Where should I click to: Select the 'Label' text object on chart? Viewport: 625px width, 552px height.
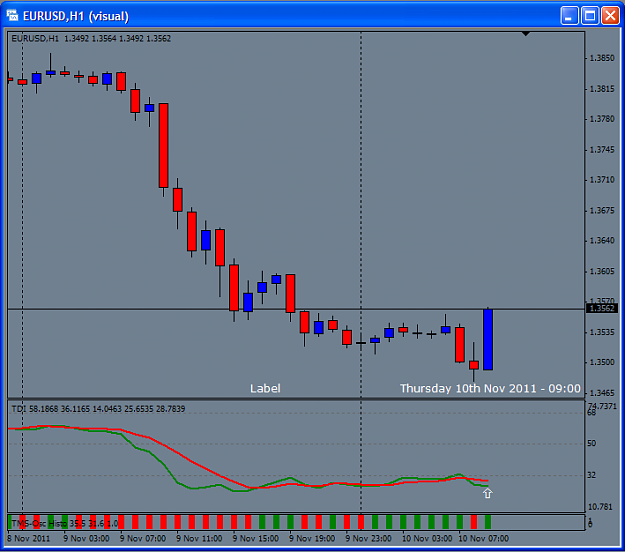(x=265, y=388)
